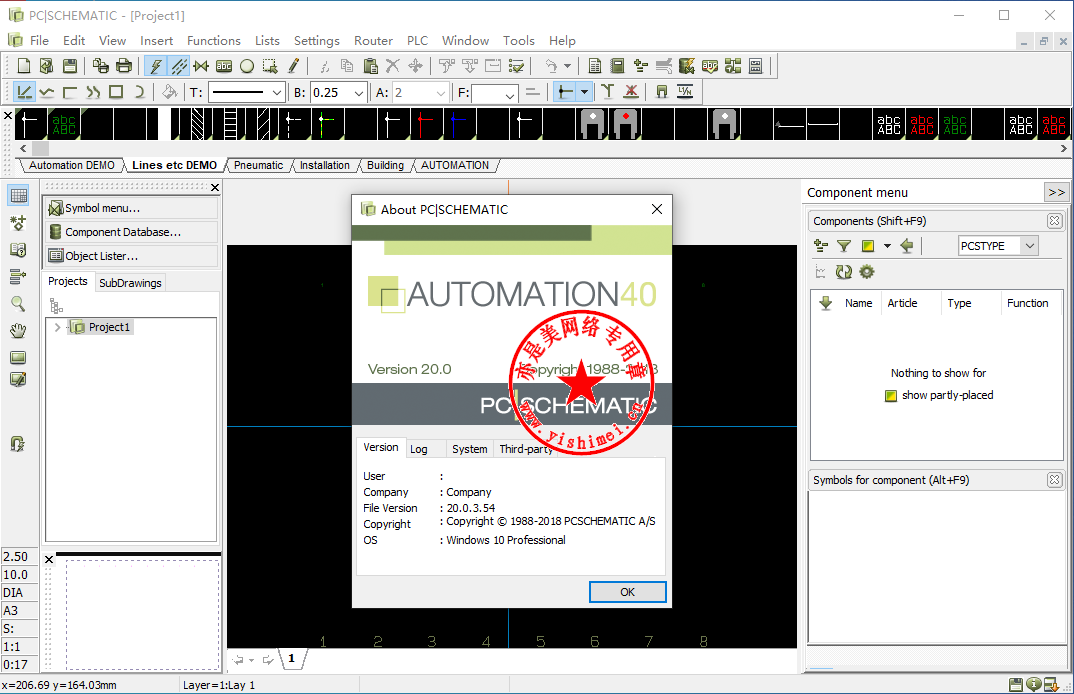Image resolution: width=1074 pixels, height=694 pixels.
Task: Click the help book icon in sidebar
Action: tap(18, 250)
